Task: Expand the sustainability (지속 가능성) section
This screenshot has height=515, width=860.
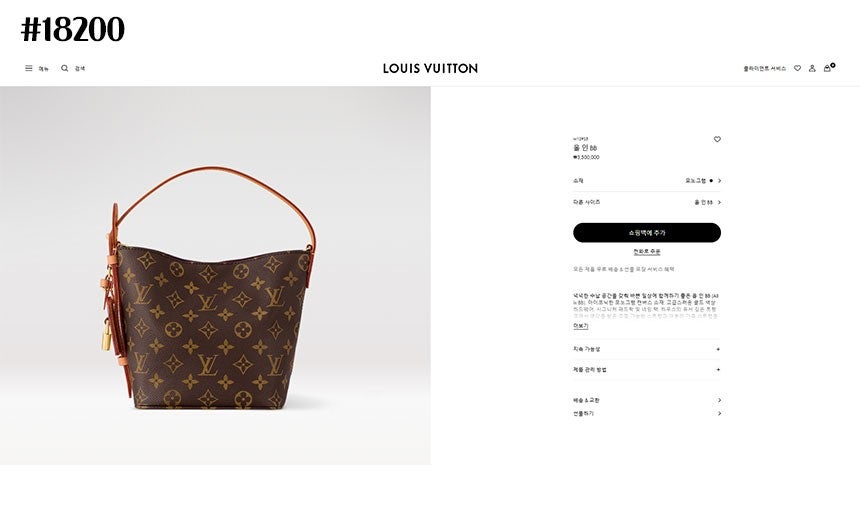Action: (x=647, y=349)
